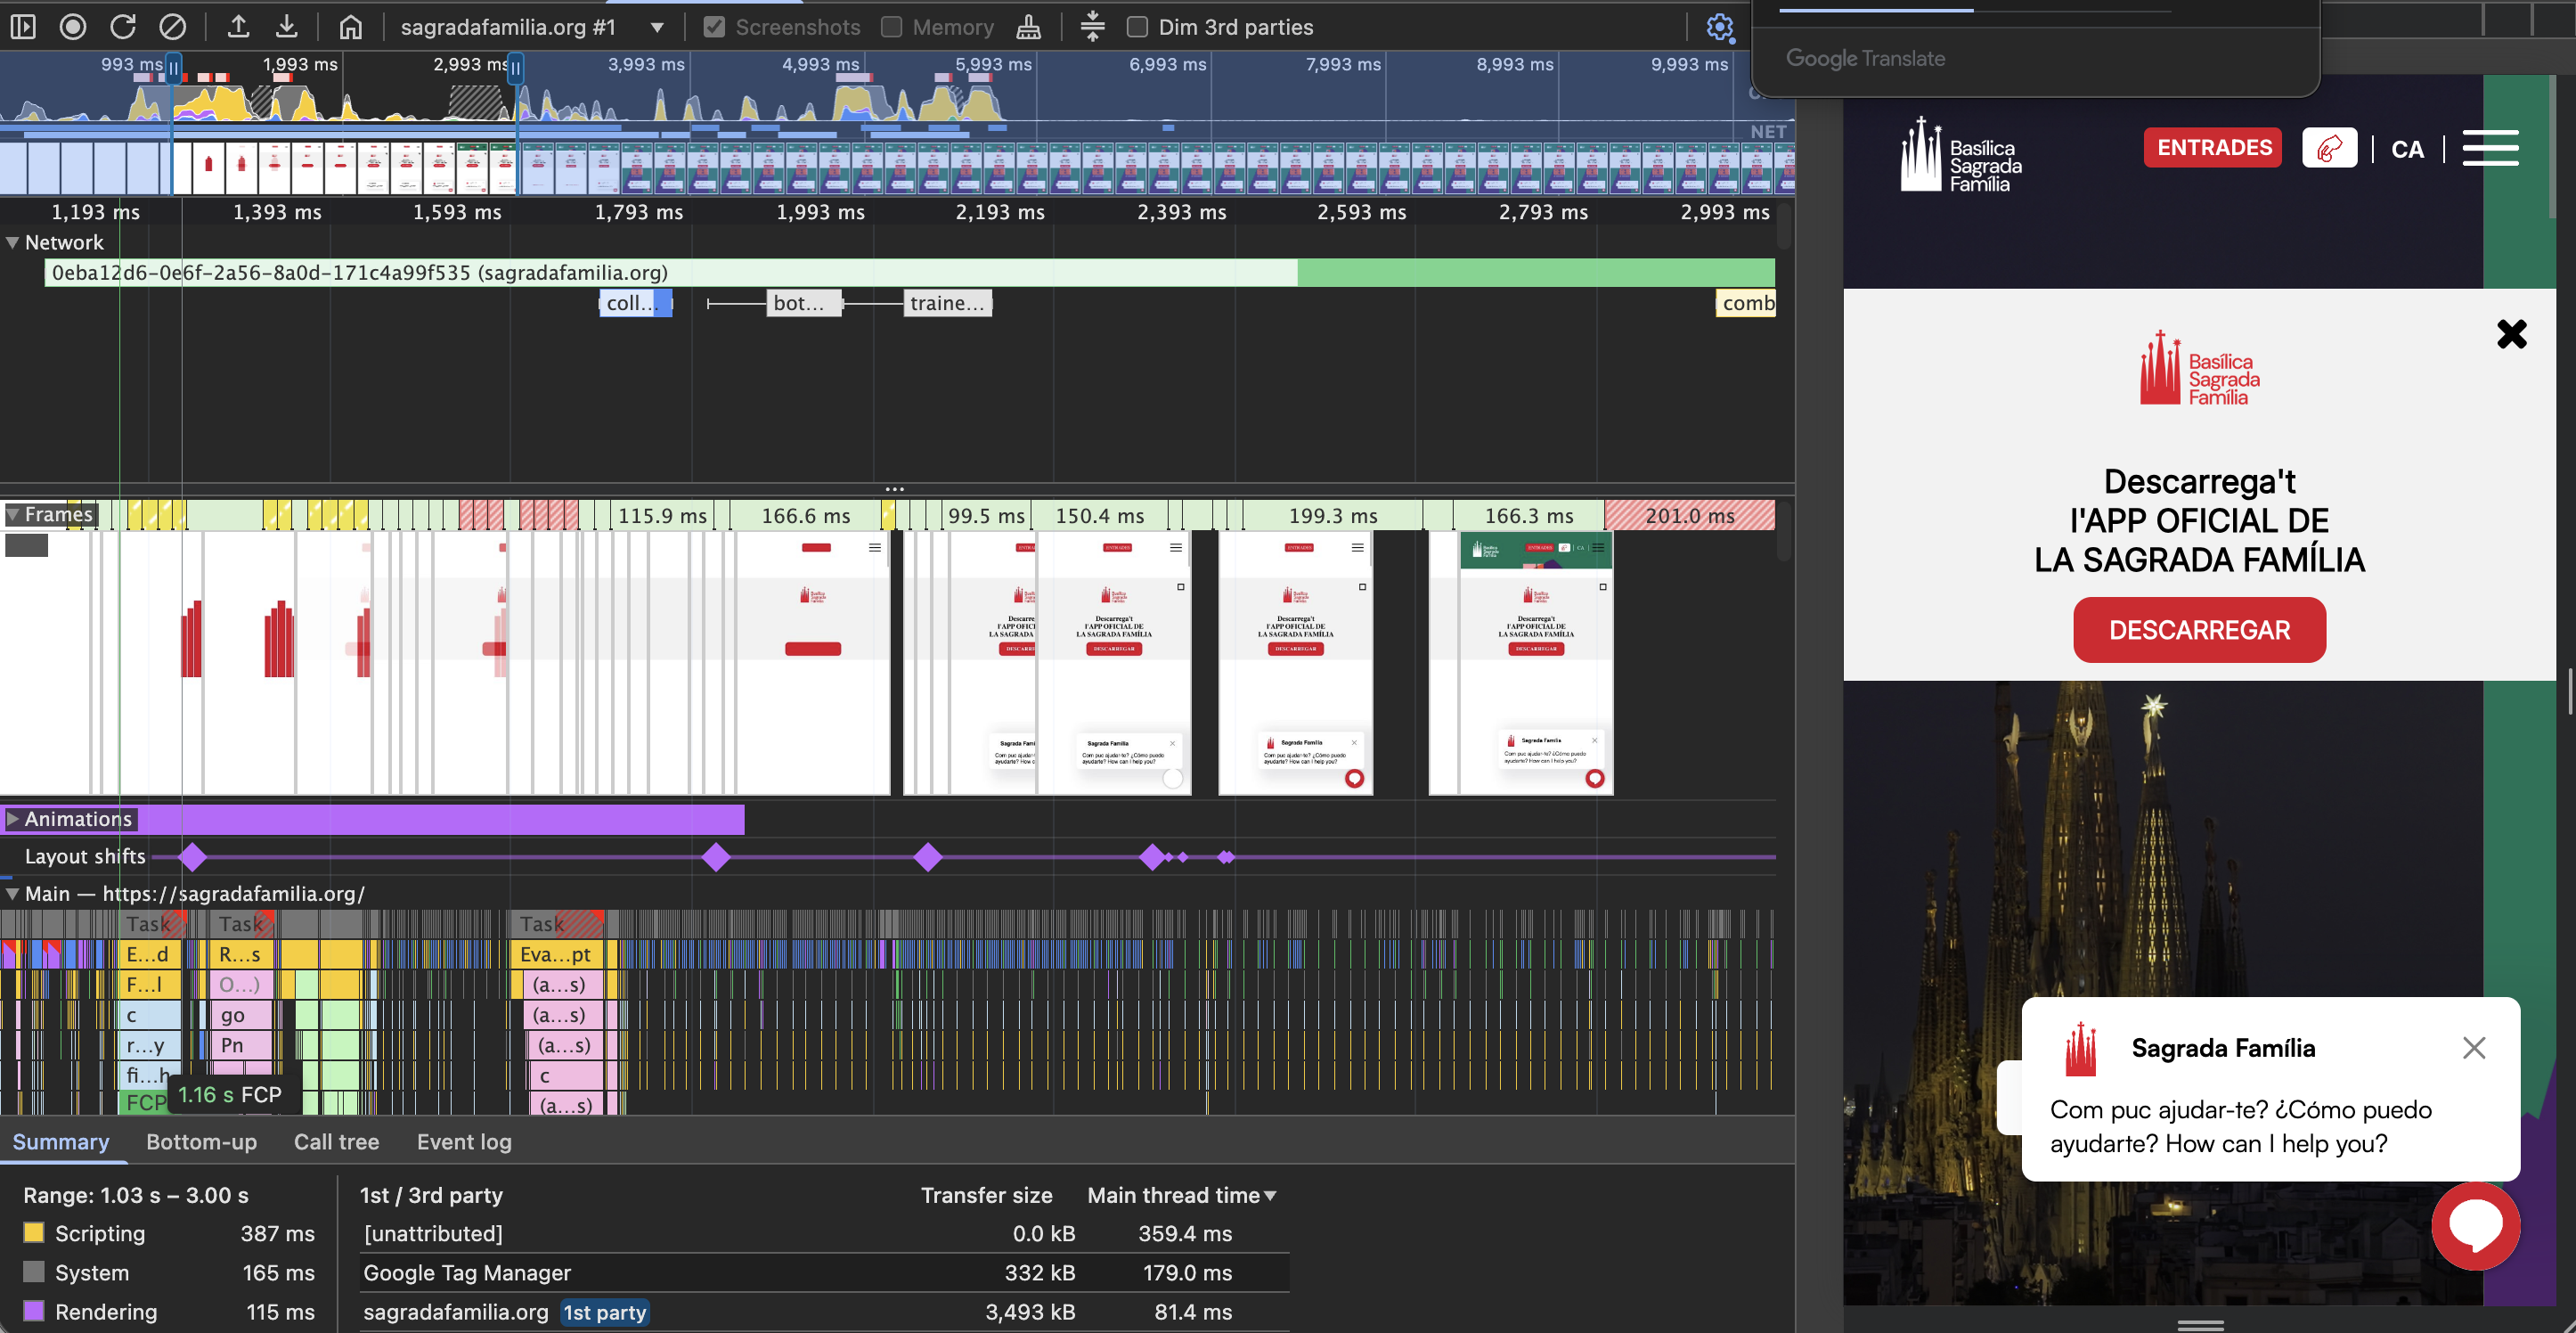This screenshot has width=2576, height=1333.
Task: Select the coll... network request
Action: pyautogui.click(x=635, y=303)
